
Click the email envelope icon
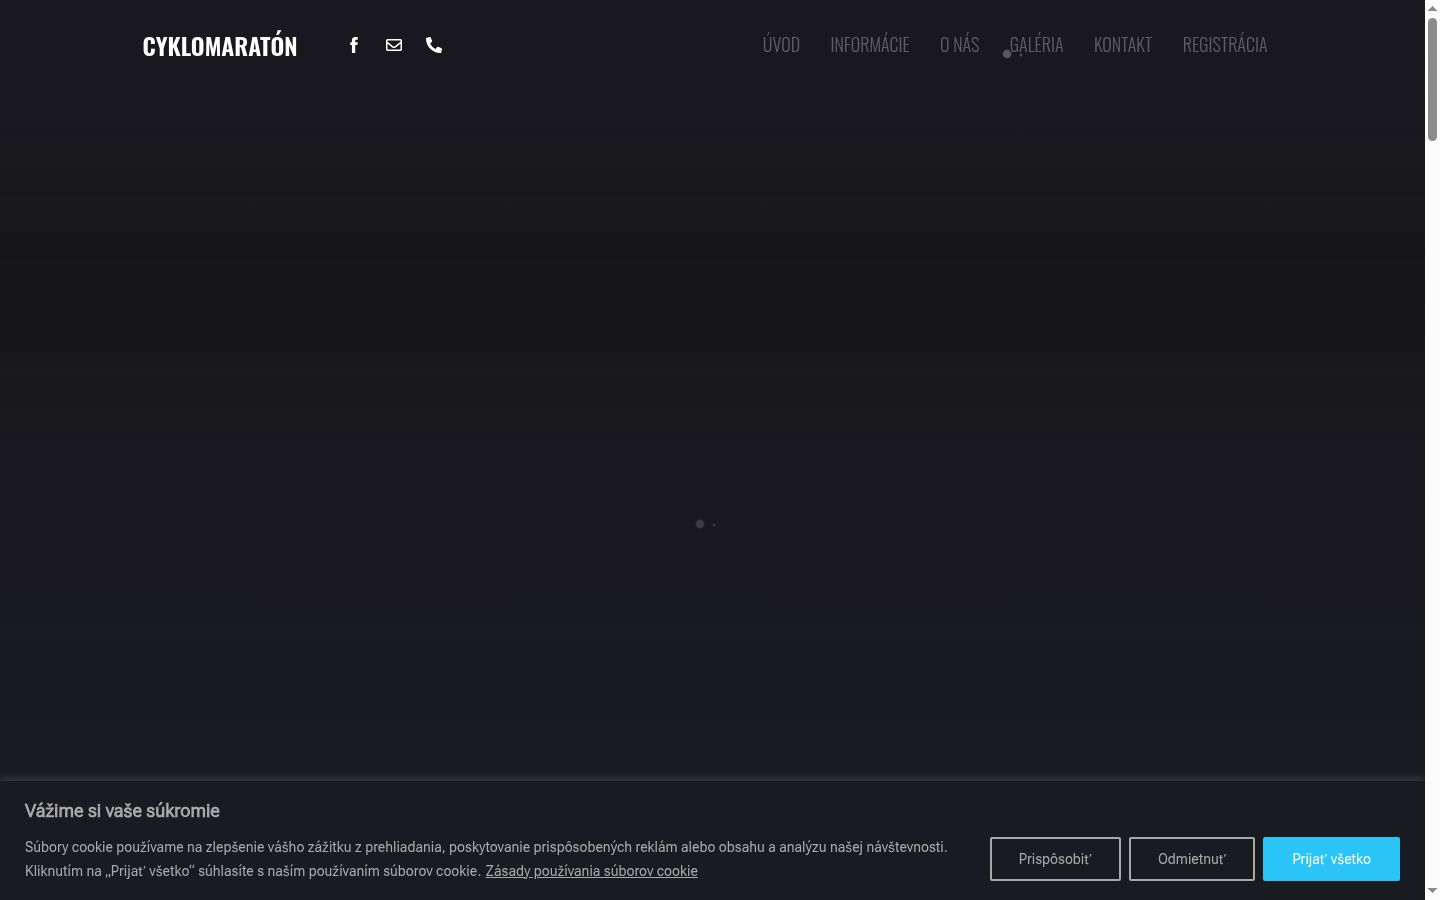point(394,45)
